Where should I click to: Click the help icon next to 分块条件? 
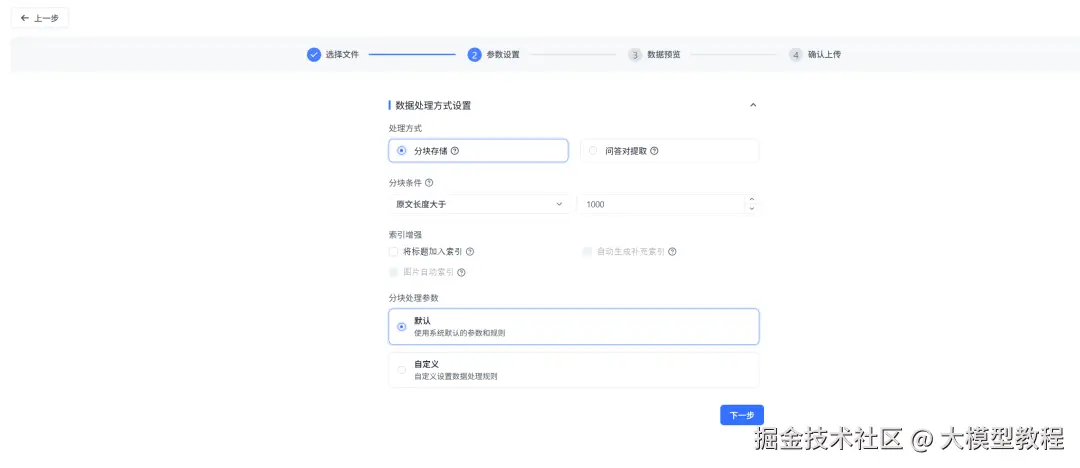point(429,183)
